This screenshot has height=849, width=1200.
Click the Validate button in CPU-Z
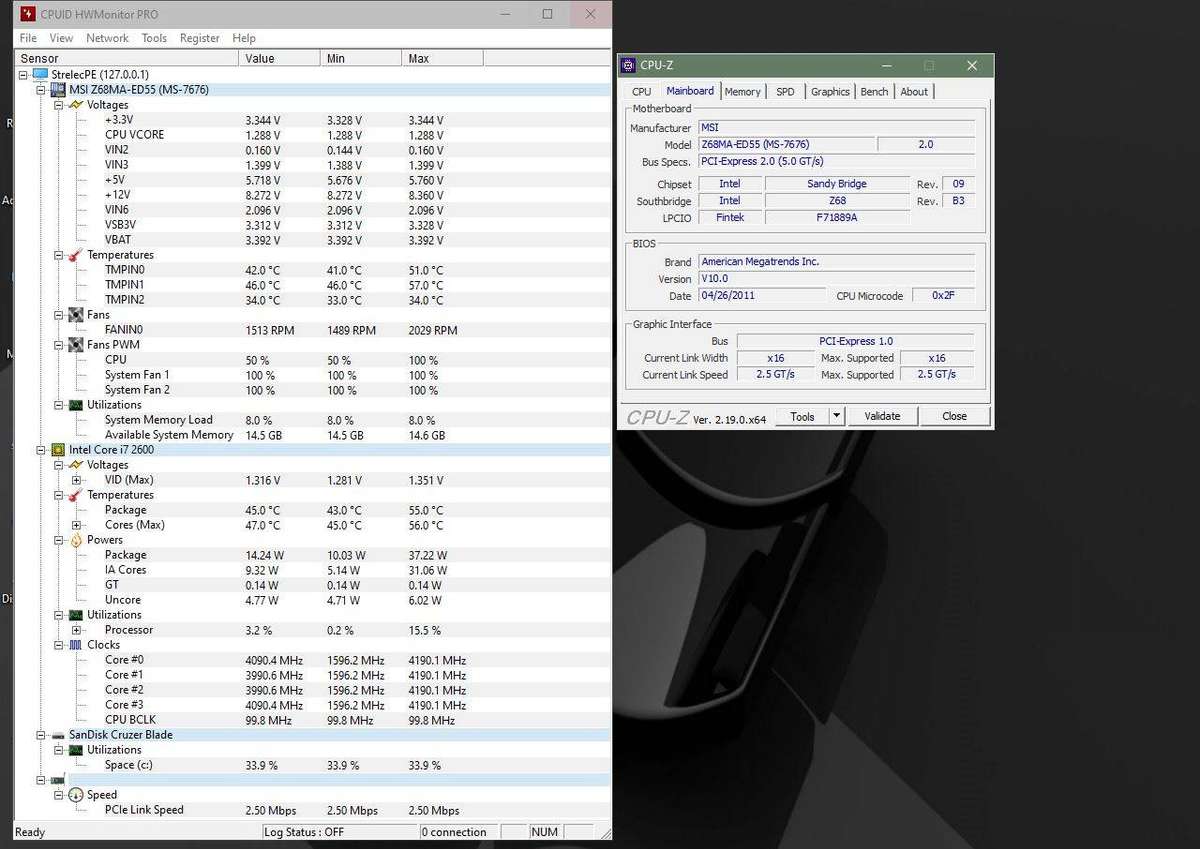[882, 416]
